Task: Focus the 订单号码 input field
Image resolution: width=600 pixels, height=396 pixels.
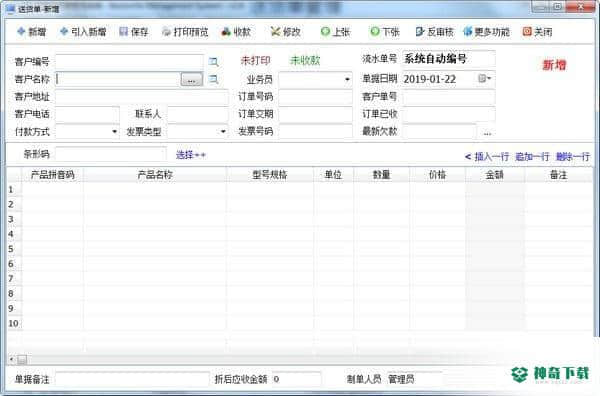Action: [315, 97]
